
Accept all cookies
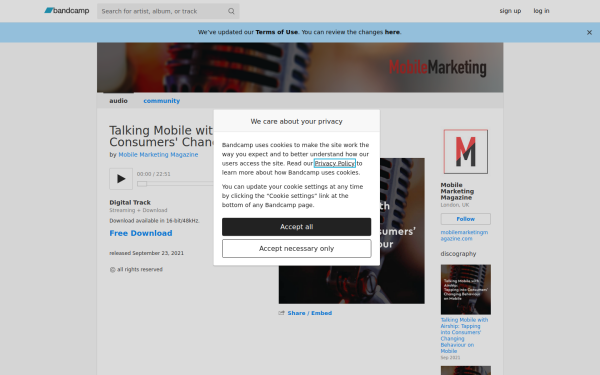[x=297, y=227]
